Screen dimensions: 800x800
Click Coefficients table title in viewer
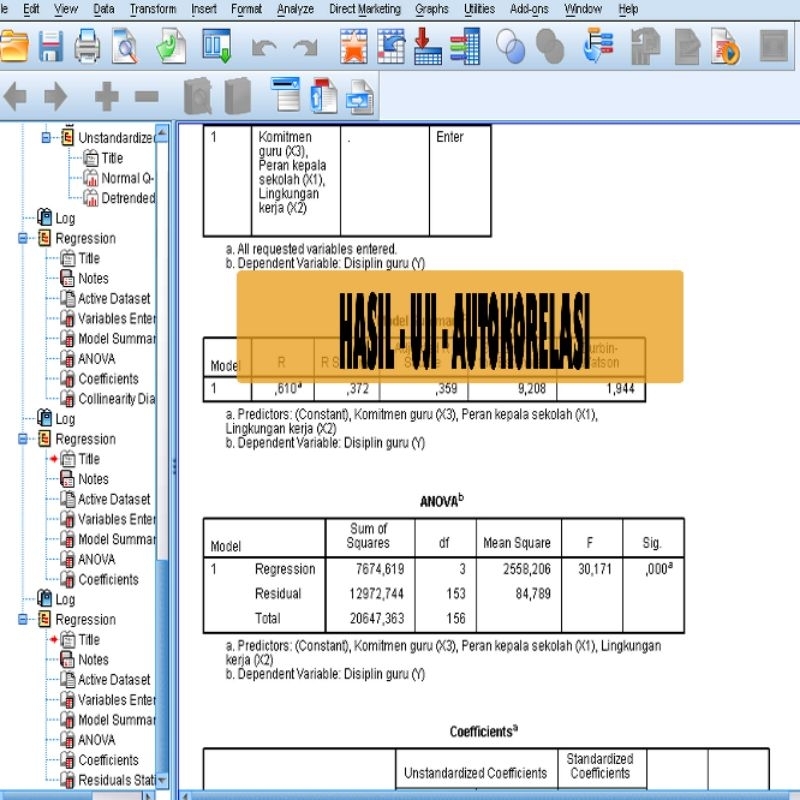(484, 731)
